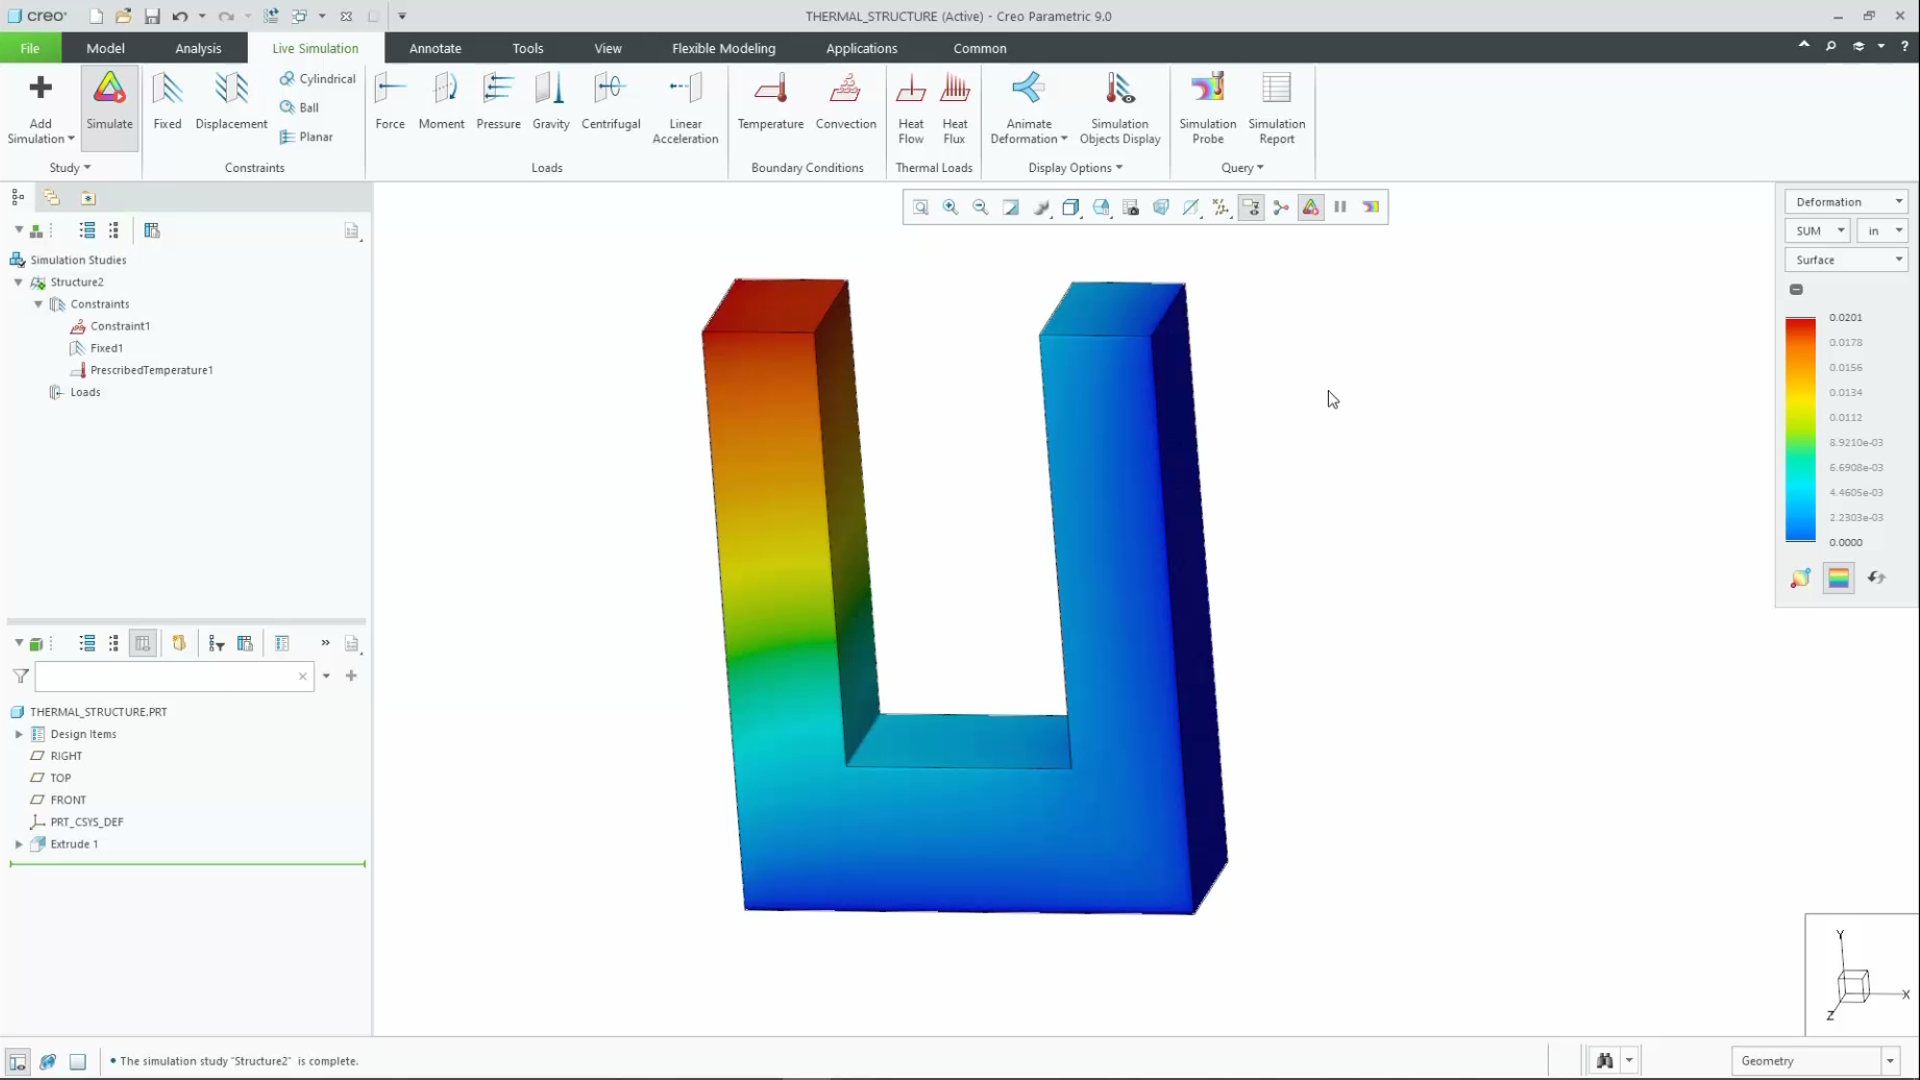The image size is (1920, 1080).
Task: Click the Ball constraint option
Action: coord(300,107)
